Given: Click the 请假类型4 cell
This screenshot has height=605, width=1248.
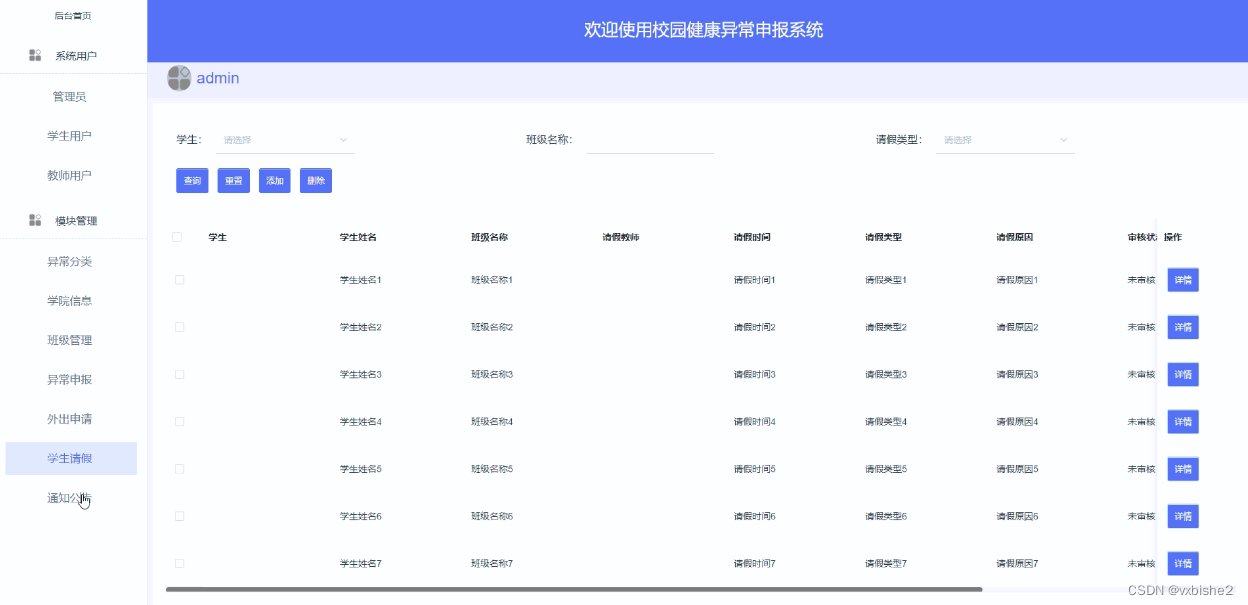Looking at the screenshot, I should [x=886, y=421].
